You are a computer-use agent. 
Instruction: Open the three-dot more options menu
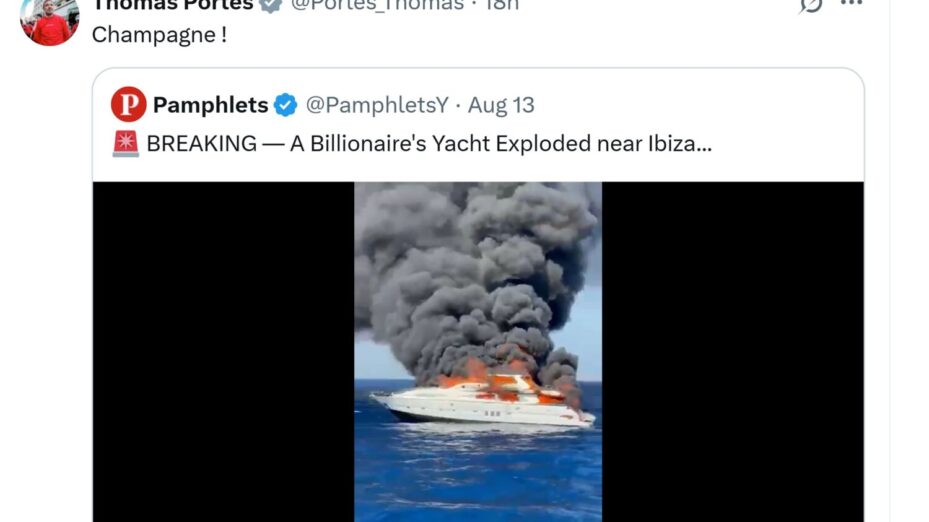pos(851,4)
